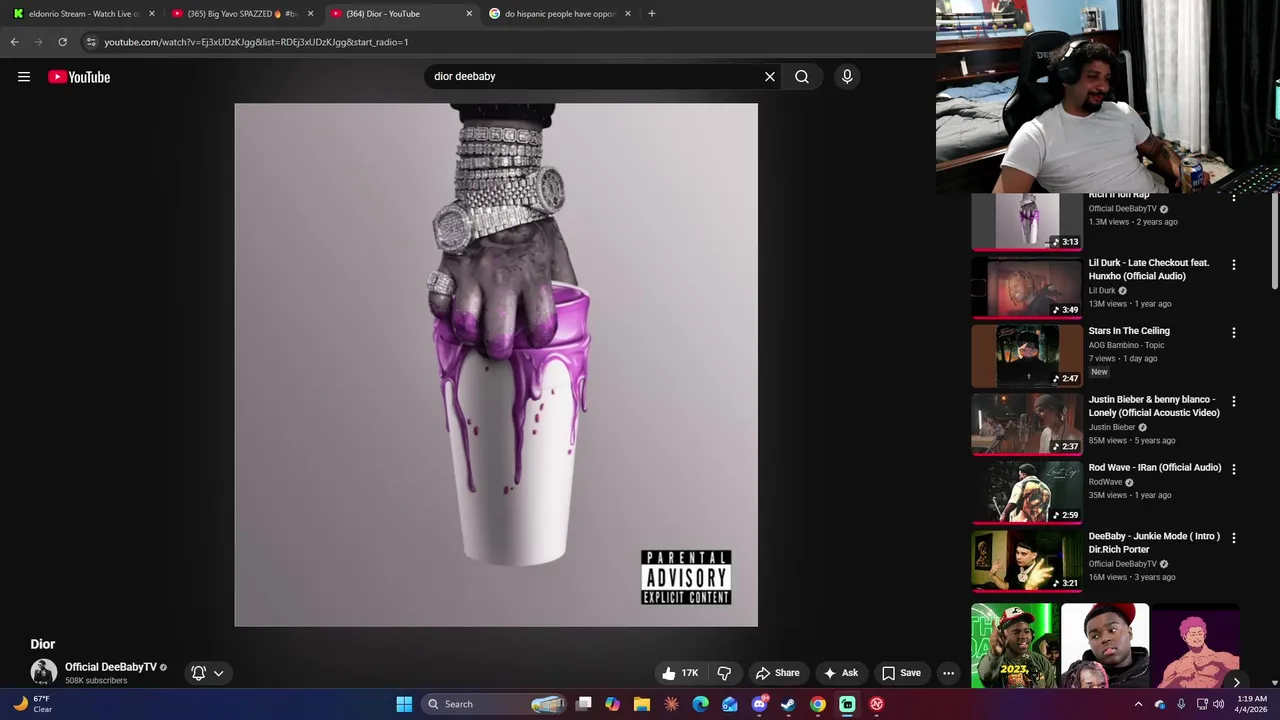Open options for Lil Durk Late Checkout

coord(1233,265)
